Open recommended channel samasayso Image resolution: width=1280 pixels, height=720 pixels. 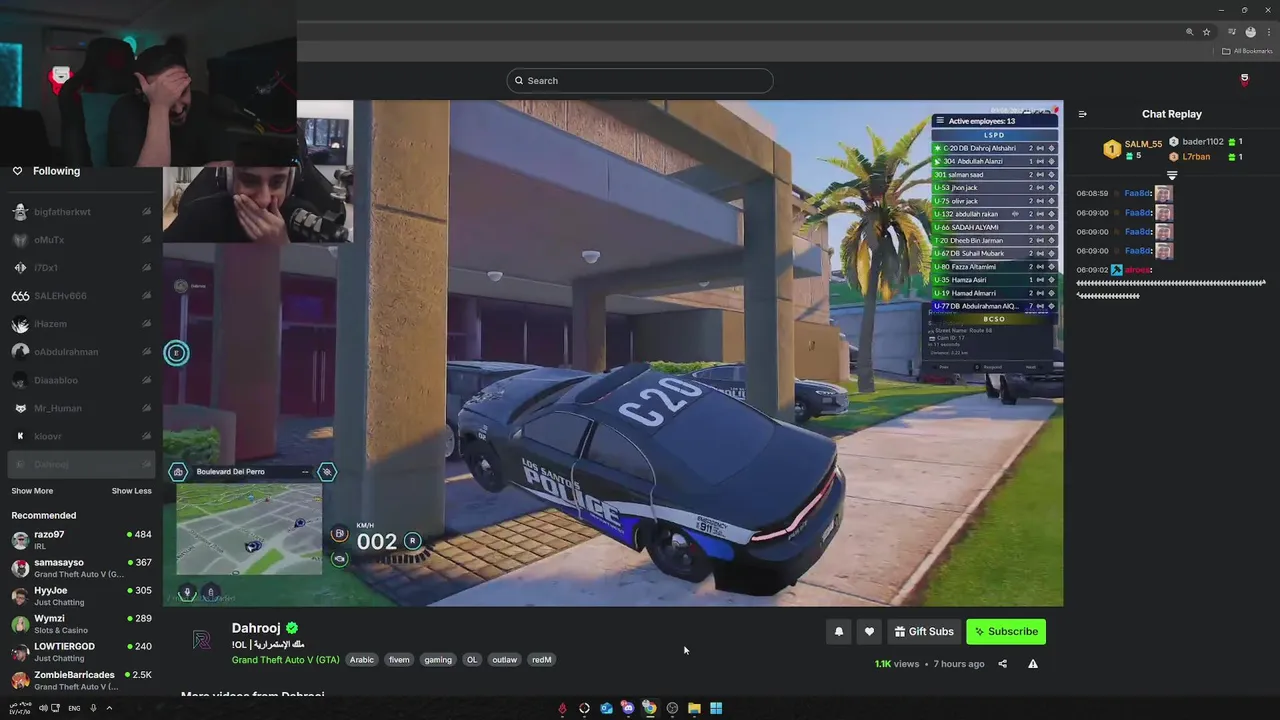tap(81, 568)
